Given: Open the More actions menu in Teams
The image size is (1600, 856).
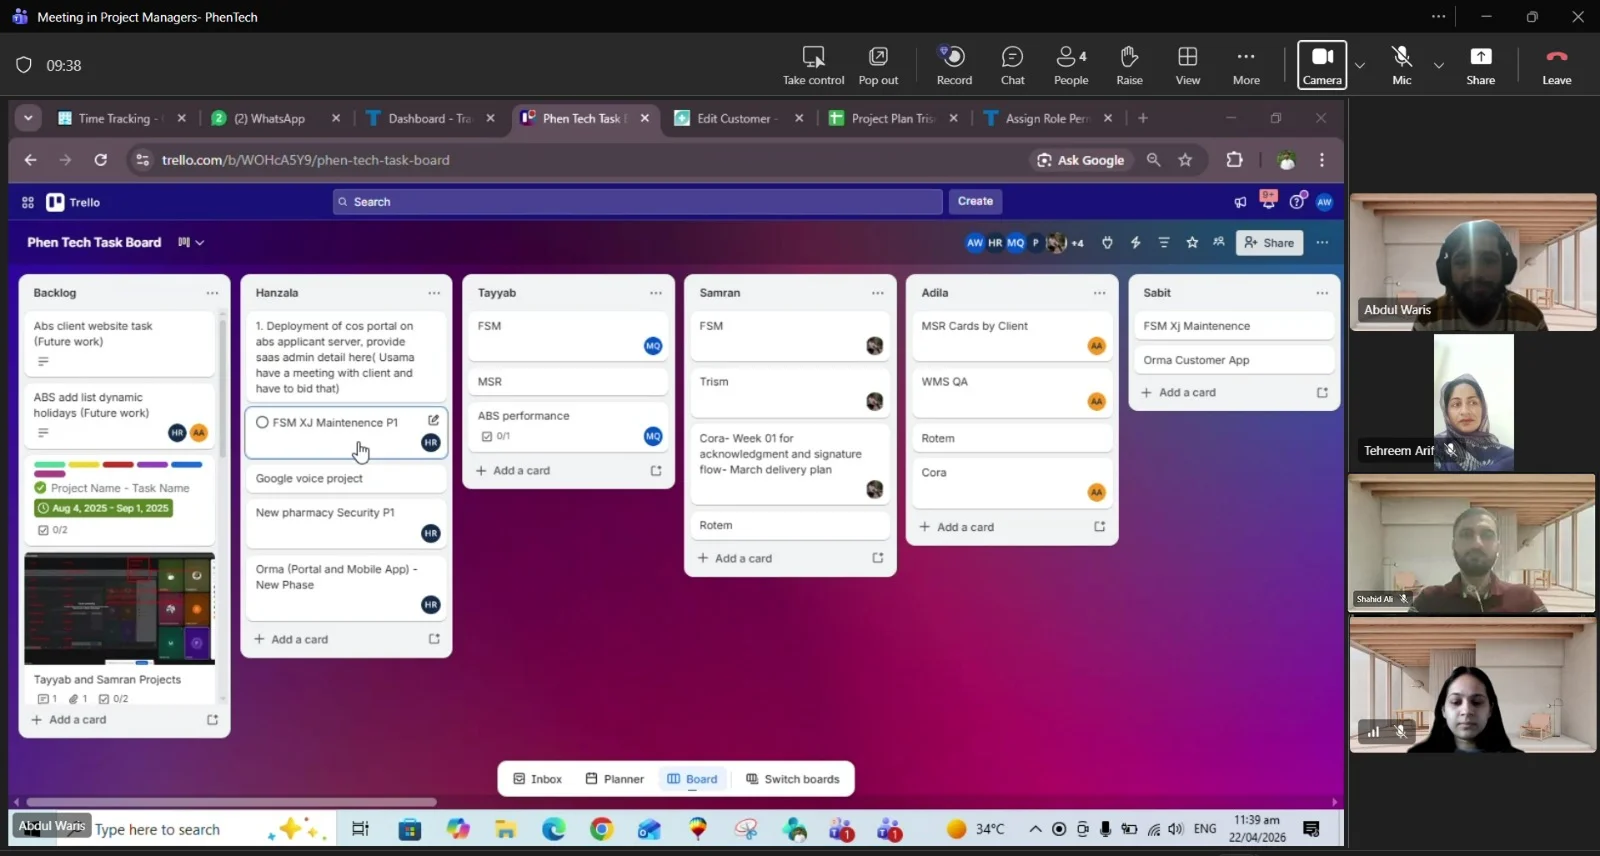Looking at the screenshot, I should [1246, 65].
